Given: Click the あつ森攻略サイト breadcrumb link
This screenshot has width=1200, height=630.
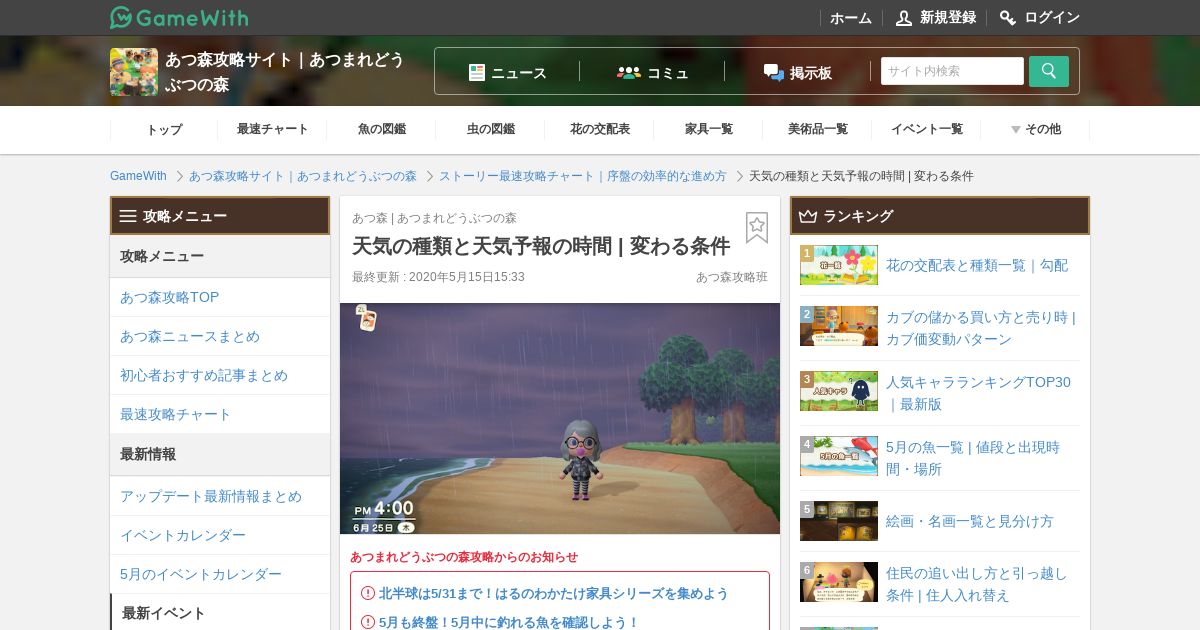Looking at the screenshot, I should click(x=303, y=176).
